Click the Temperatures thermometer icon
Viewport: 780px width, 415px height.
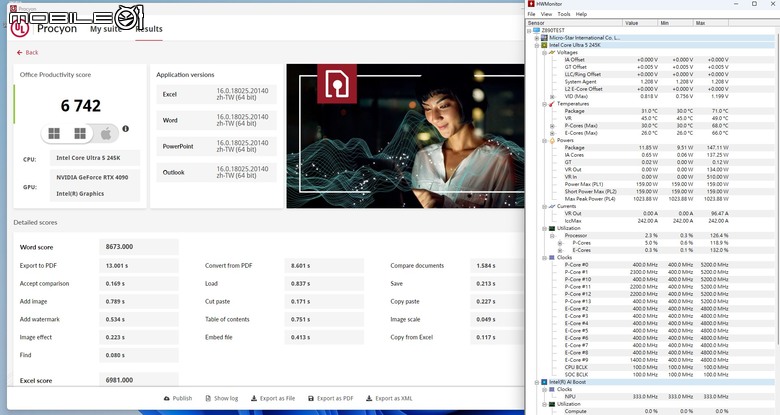pyautogui.click(x=552, y=104)
